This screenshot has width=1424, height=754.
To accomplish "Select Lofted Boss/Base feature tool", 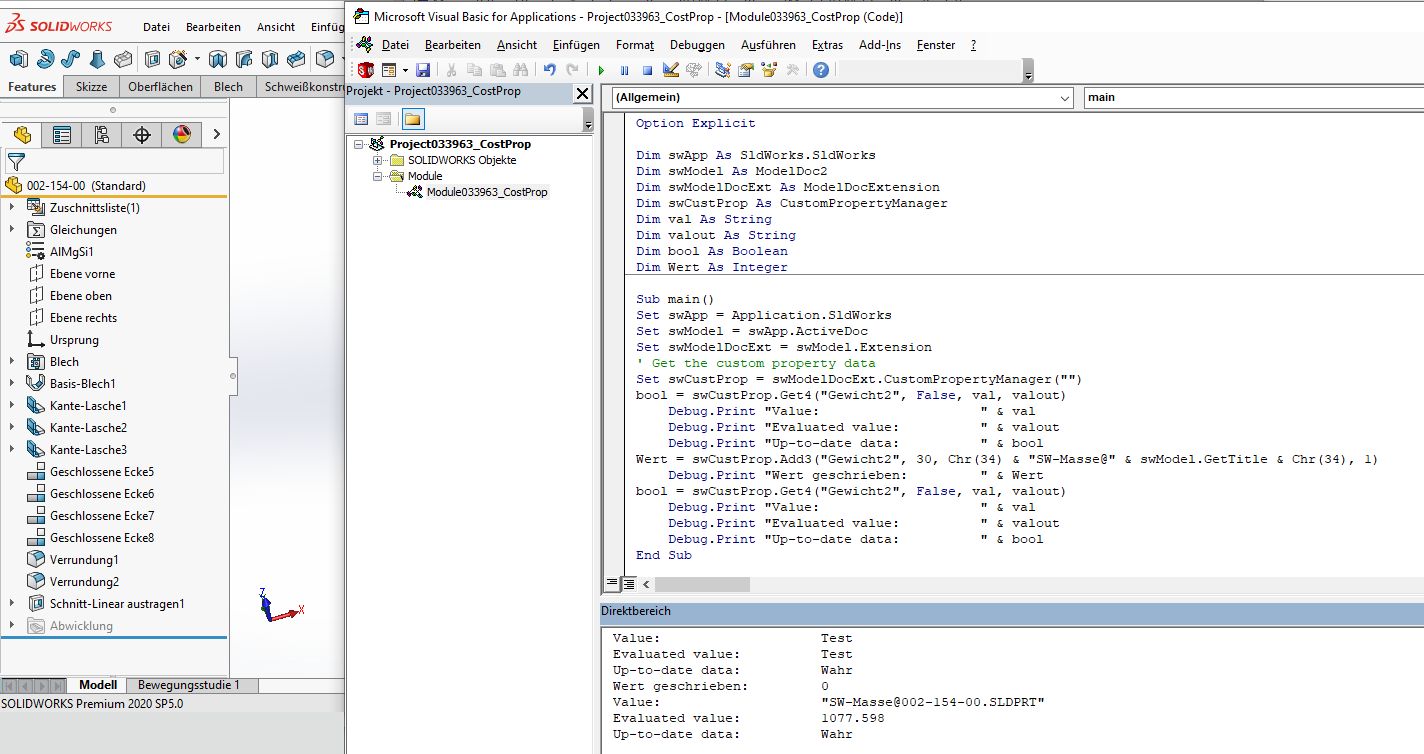I will tap(98, 58).
